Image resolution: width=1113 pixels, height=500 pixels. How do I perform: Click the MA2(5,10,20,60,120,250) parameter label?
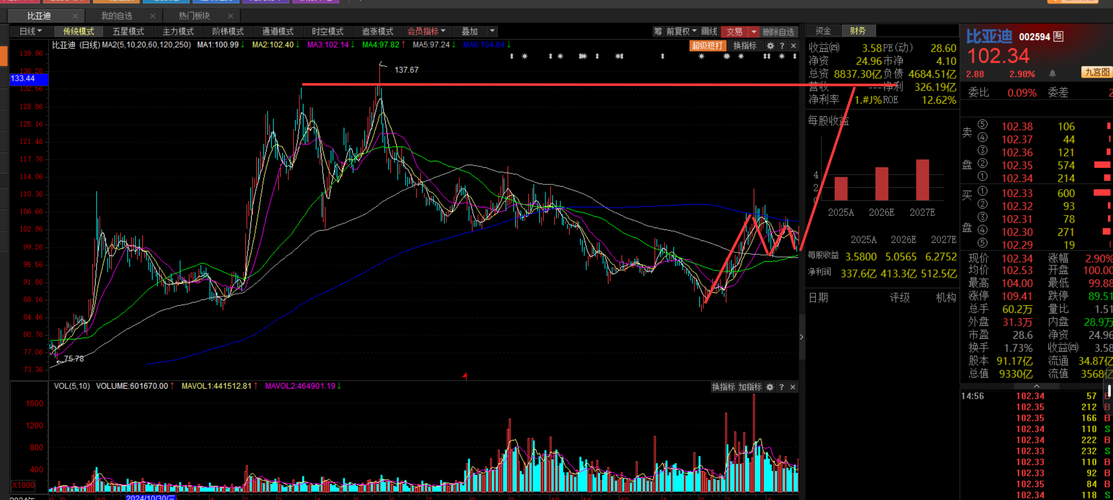click(x=146, y=45)
